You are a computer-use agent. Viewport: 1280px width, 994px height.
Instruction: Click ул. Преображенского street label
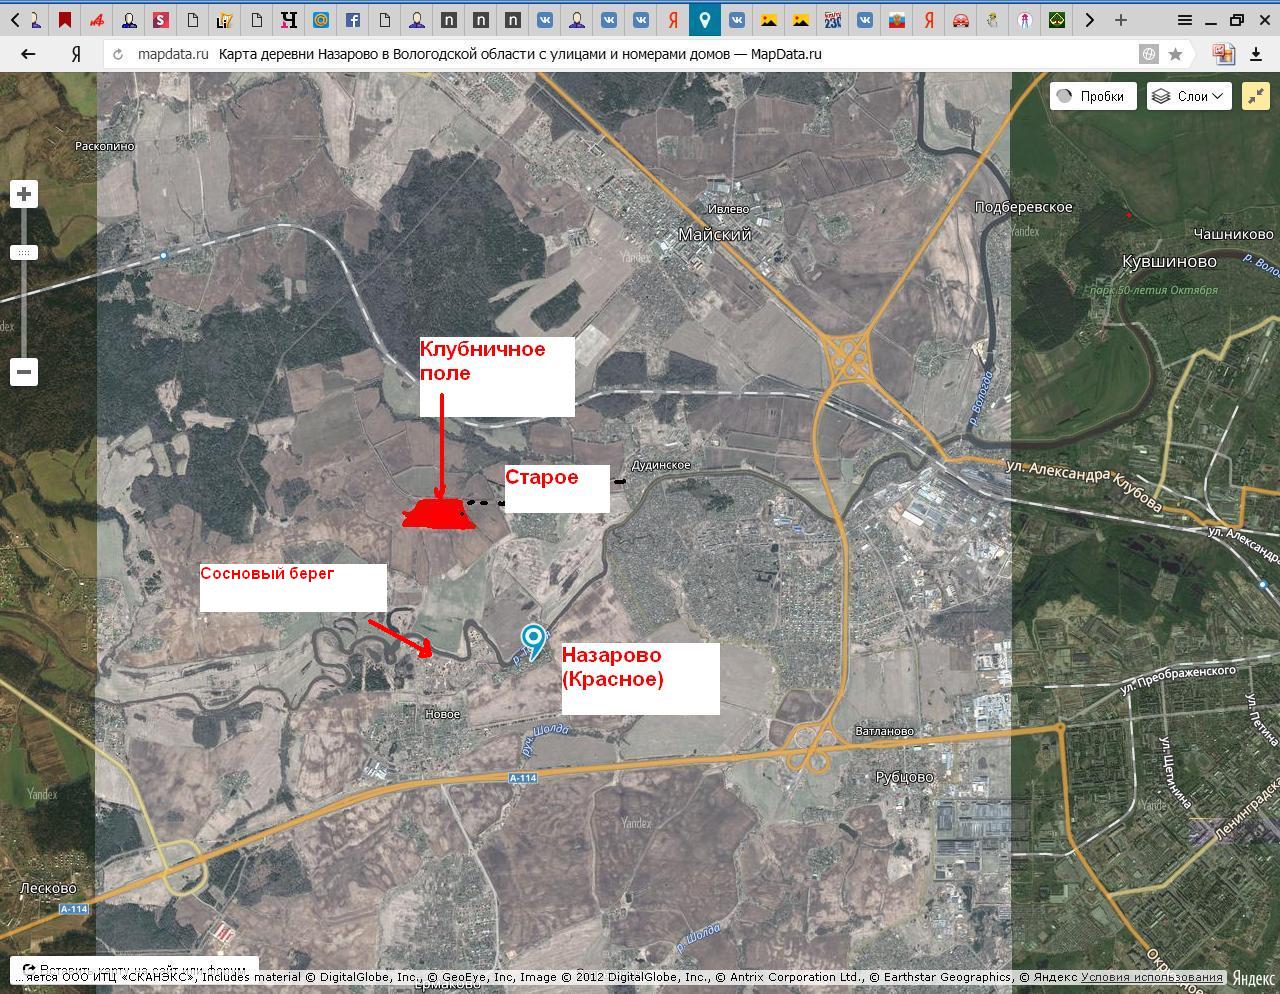coord(1178,680)
